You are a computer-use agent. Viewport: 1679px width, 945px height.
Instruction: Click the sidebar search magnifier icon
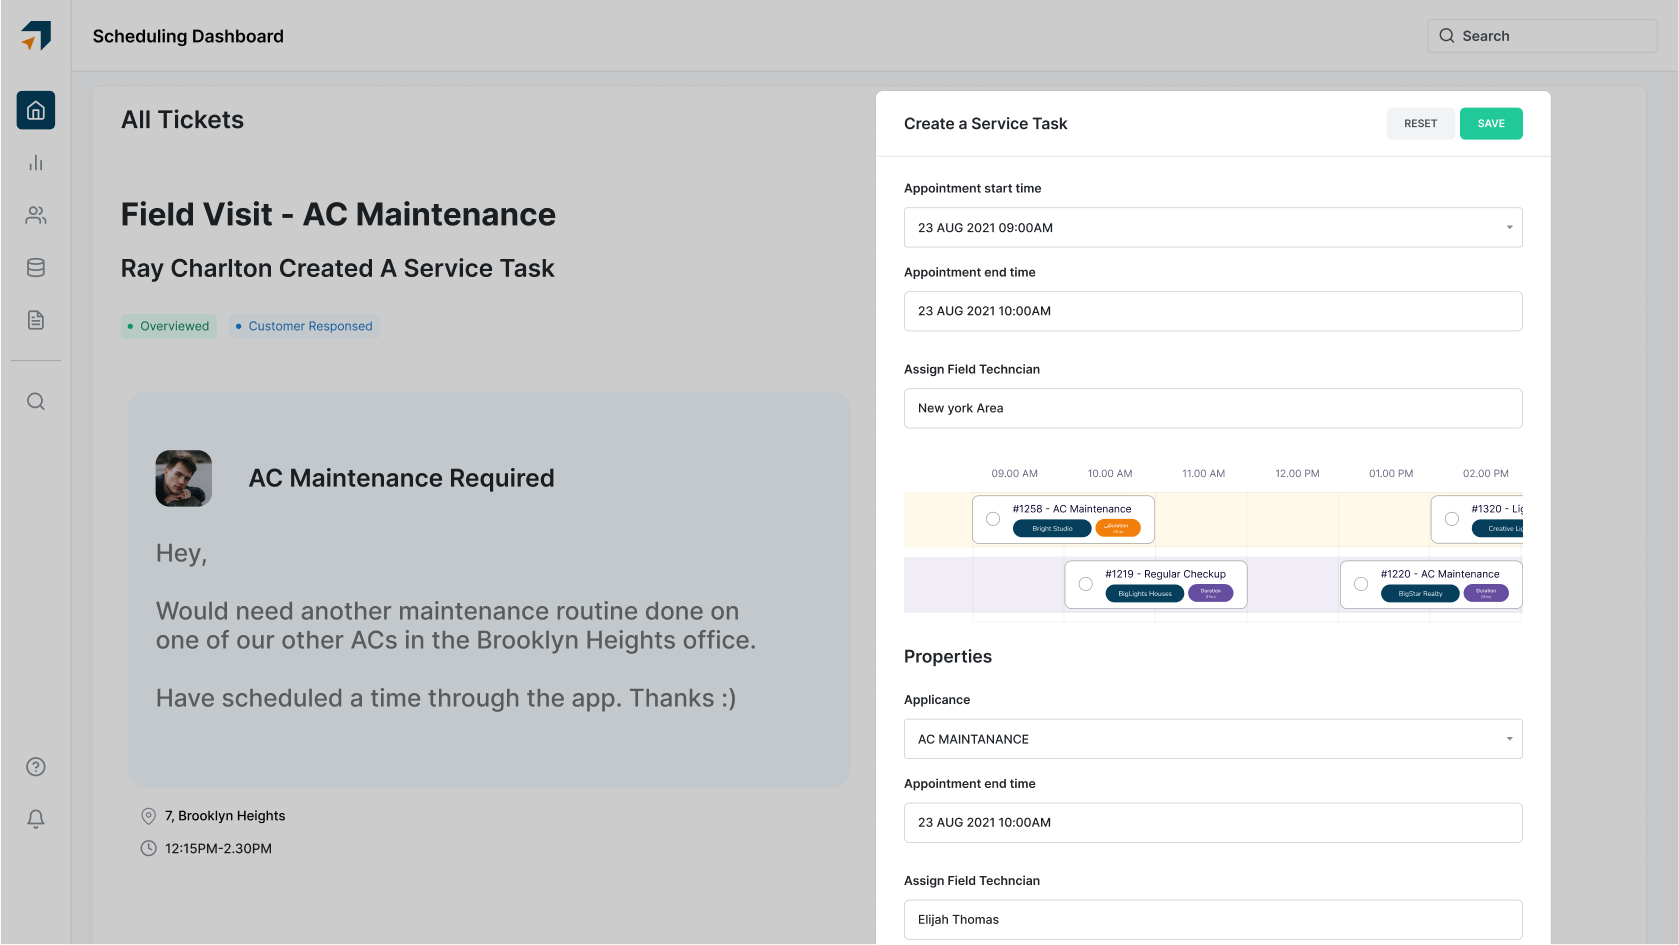(36, 402)
